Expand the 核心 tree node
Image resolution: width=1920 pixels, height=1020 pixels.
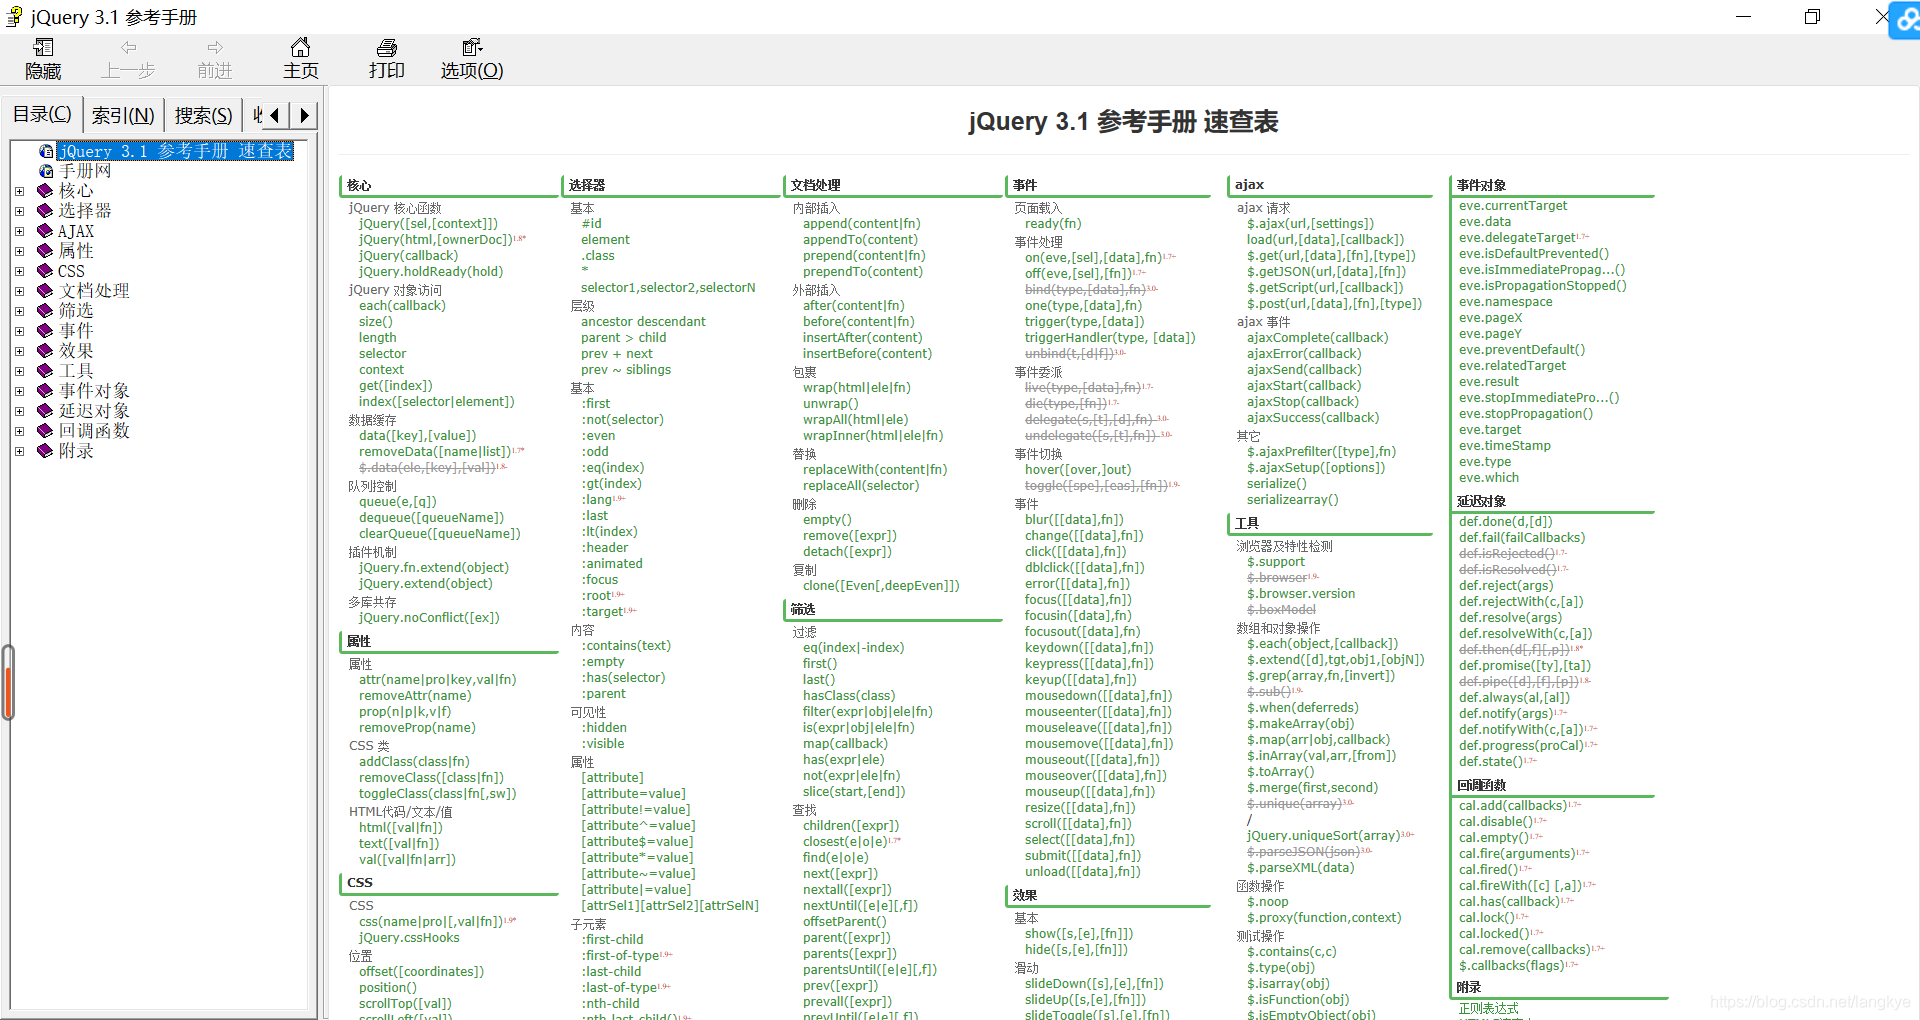[x=19, y=191]
